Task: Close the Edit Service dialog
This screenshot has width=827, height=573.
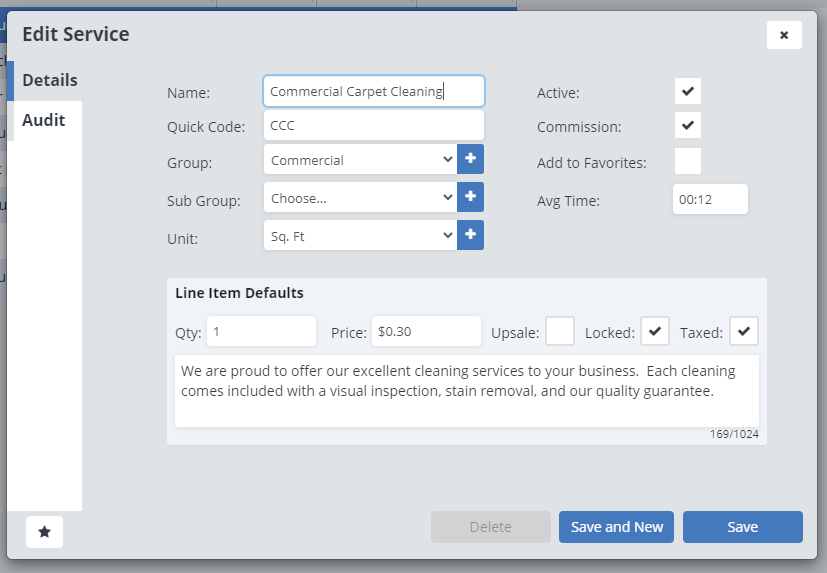Action: (x=784, y=35)
